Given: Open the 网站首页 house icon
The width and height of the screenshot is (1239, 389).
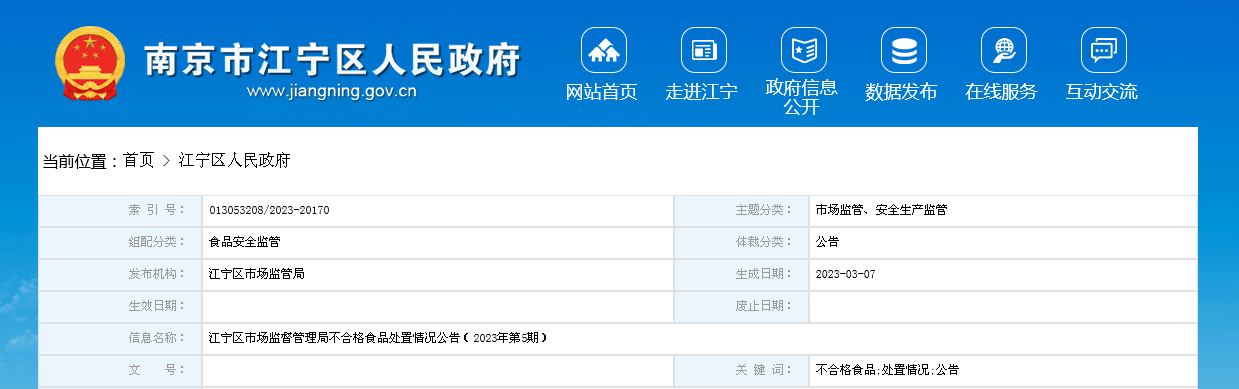Looking at the screenshot, I should (x=604, y=50).
